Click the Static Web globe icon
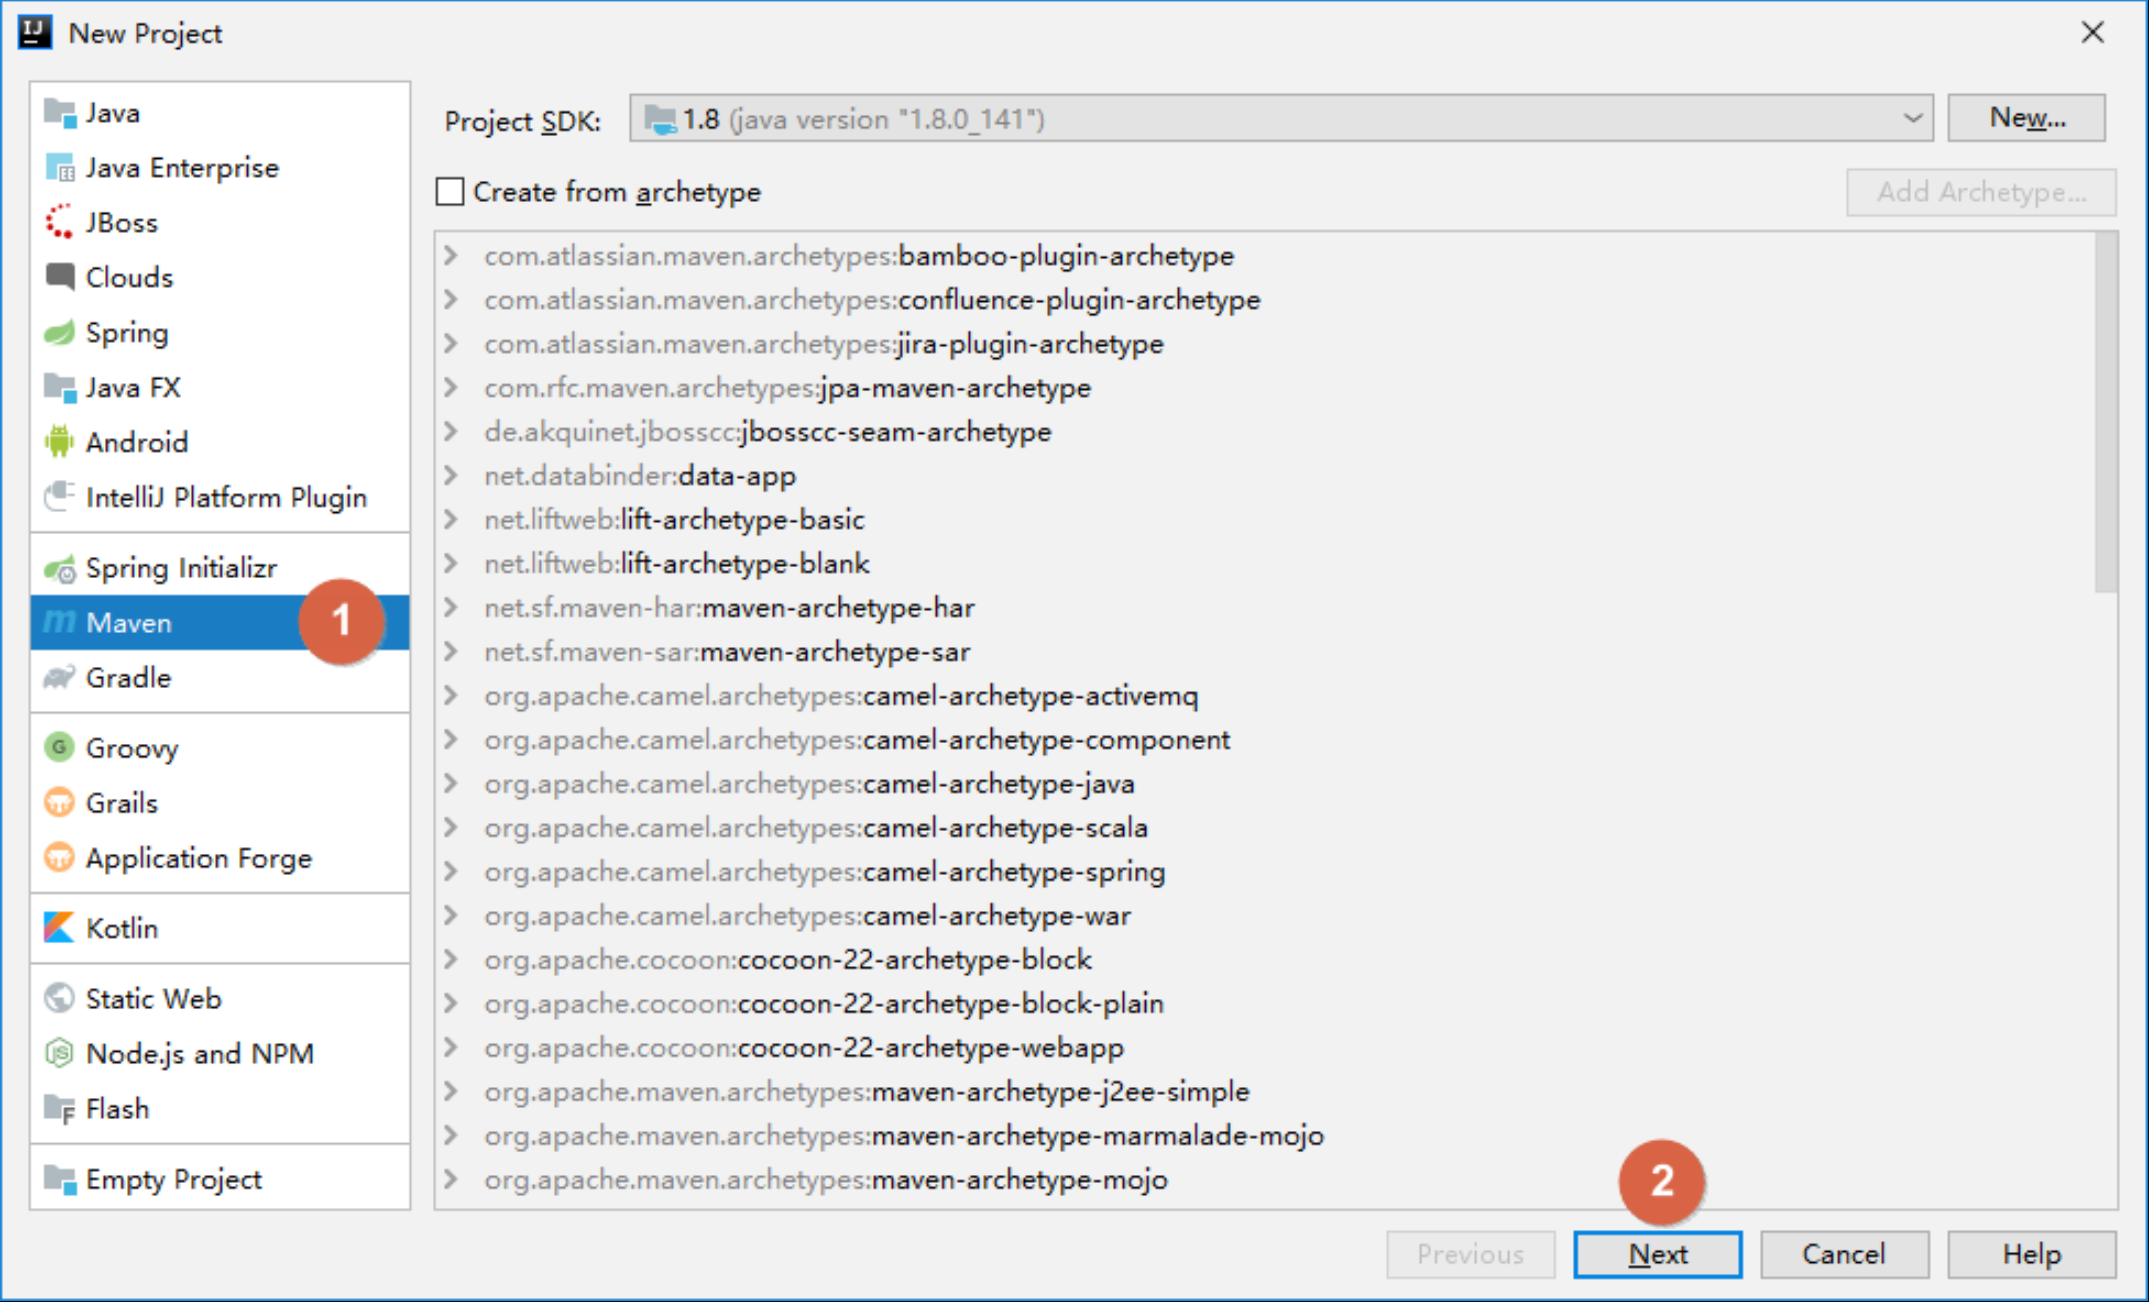2149x1302 pixels. [60, 998]
